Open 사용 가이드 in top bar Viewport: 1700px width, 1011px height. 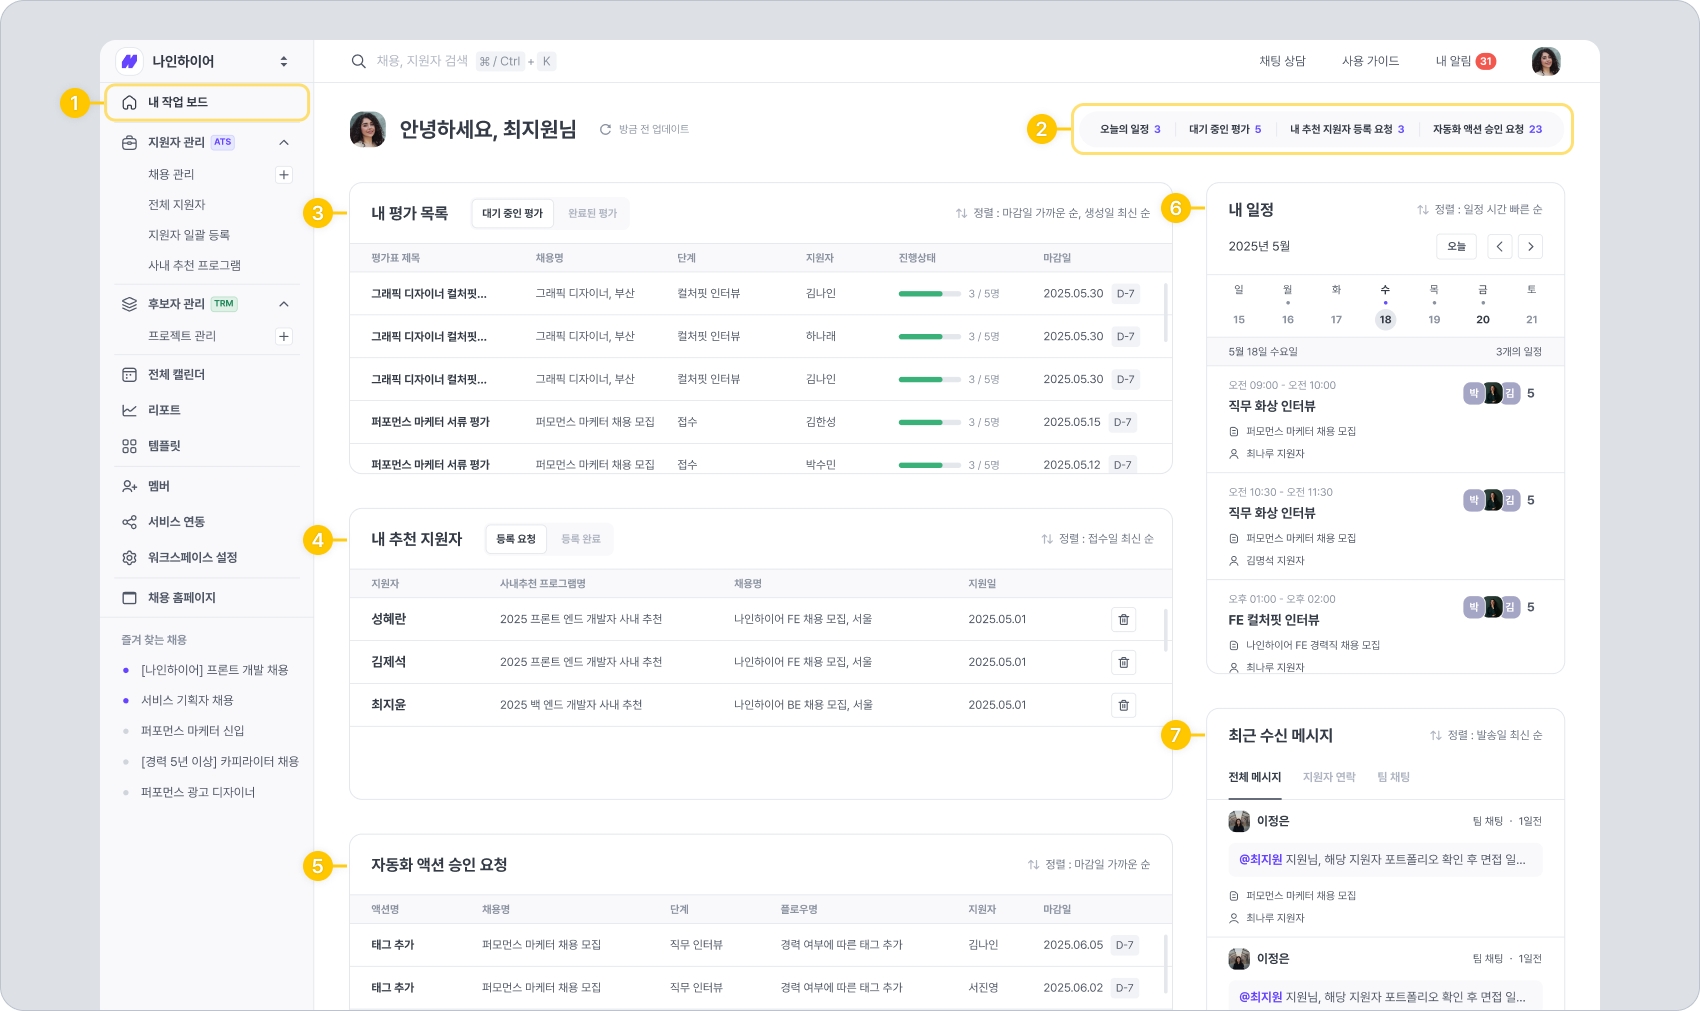(1370, 61)
